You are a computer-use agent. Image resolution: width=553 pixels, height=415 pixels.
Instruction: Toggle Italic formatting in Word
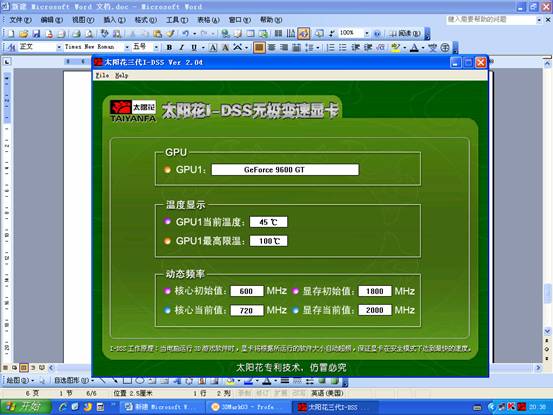point(182,47)
